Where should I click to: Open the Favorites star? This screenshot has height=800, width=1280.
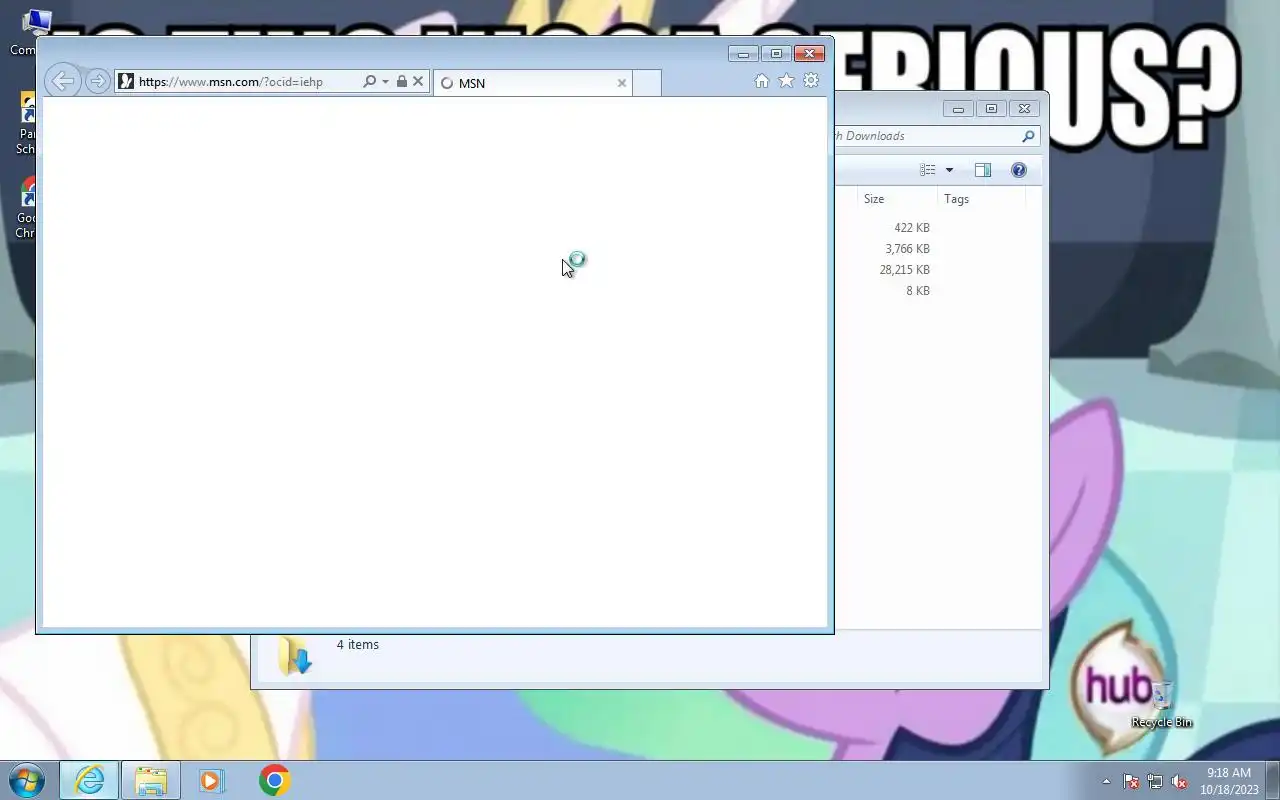point(786,81)
